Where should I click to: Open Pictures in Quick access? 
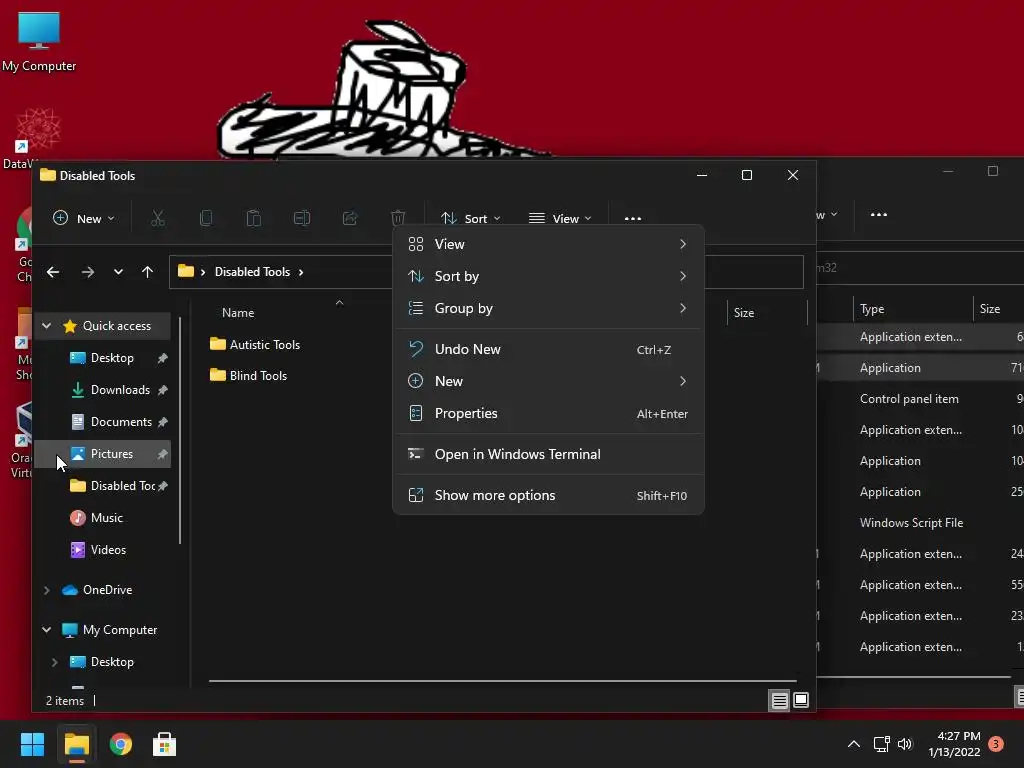(103, 454)
